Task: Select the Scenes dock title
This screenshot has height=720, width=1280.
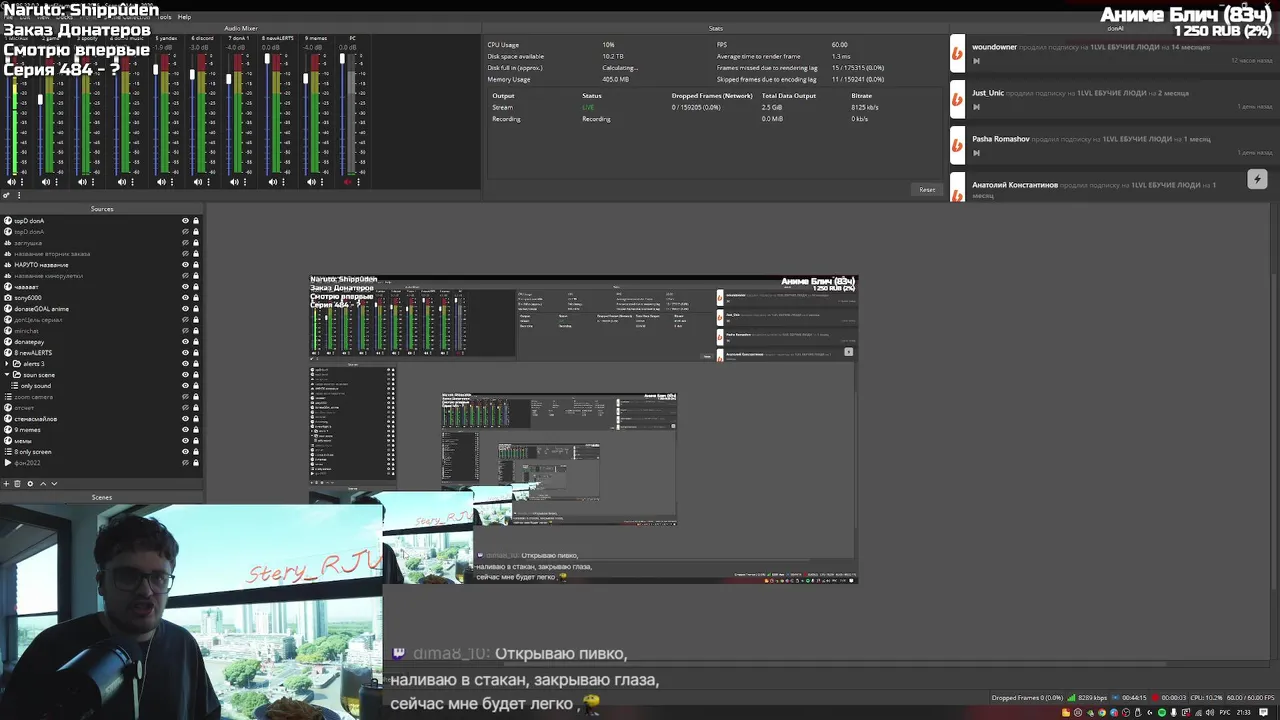Action: tap(102, 497)
